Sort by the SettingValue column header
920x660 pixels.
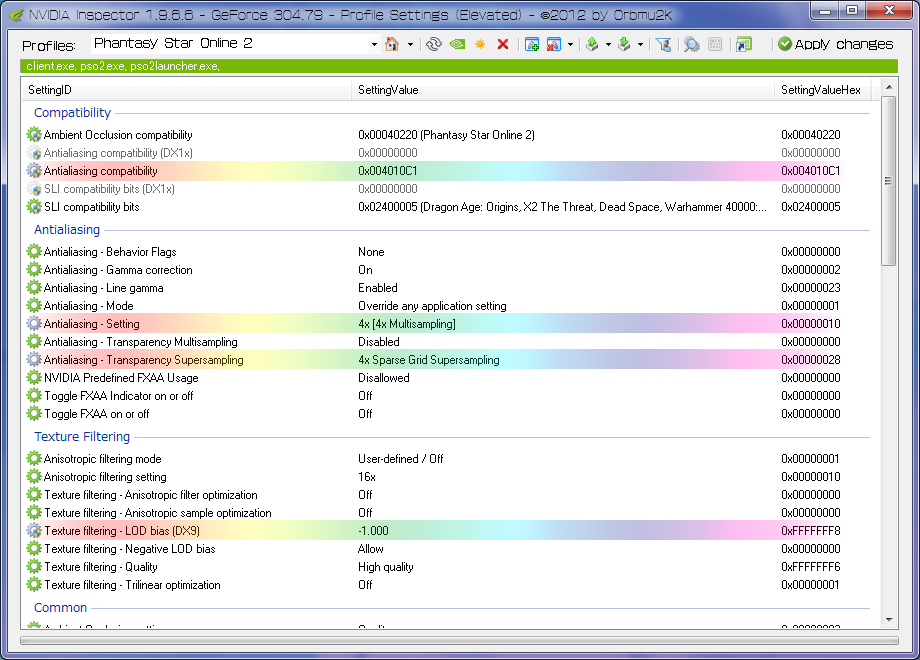click(563, 90)
